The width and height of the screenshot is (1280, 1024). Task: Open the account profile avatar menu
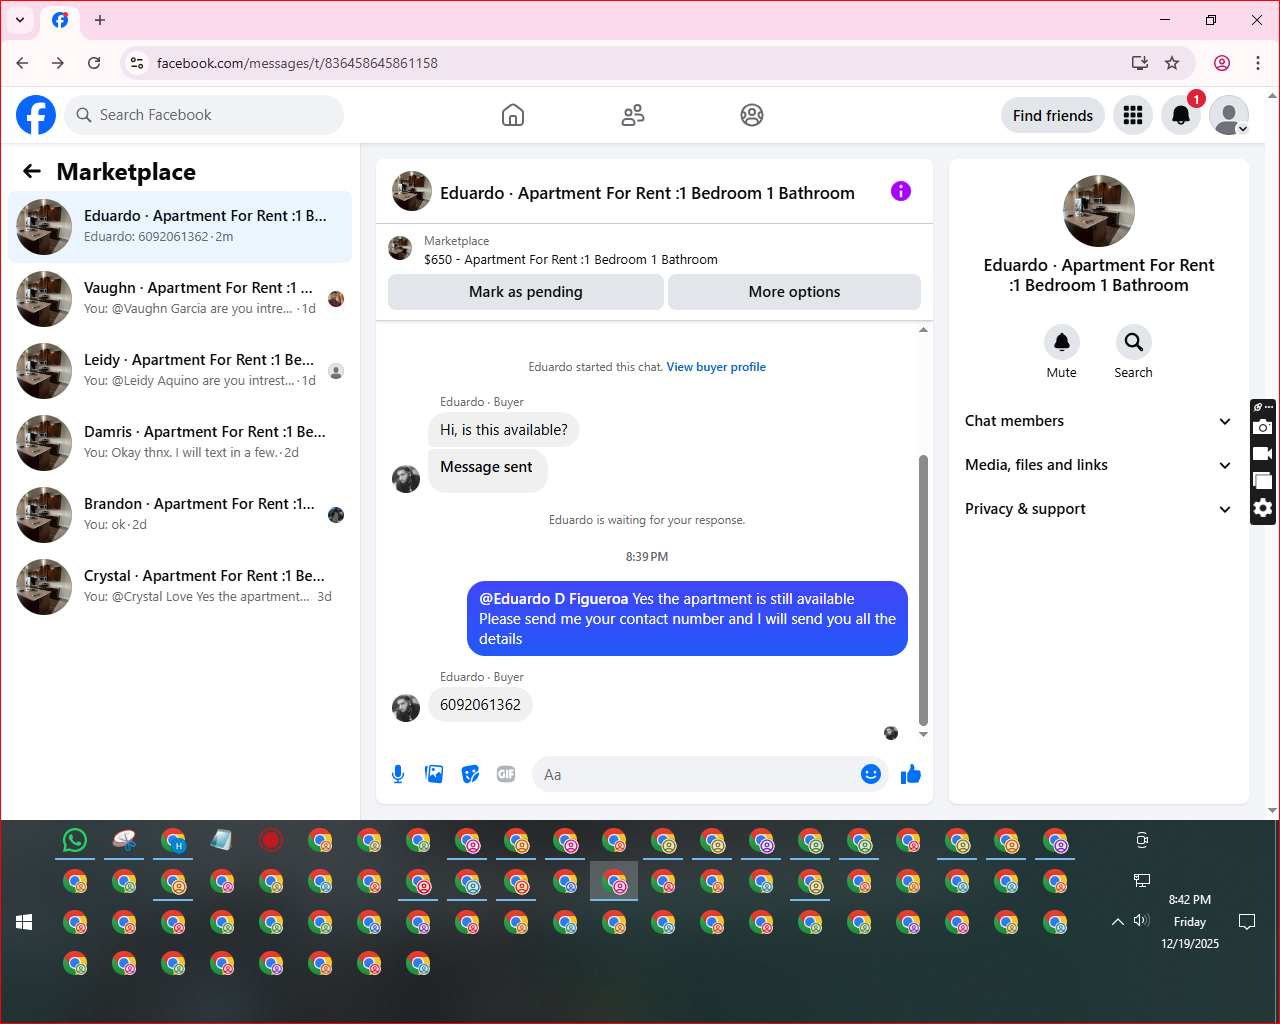pos(1229,115)
